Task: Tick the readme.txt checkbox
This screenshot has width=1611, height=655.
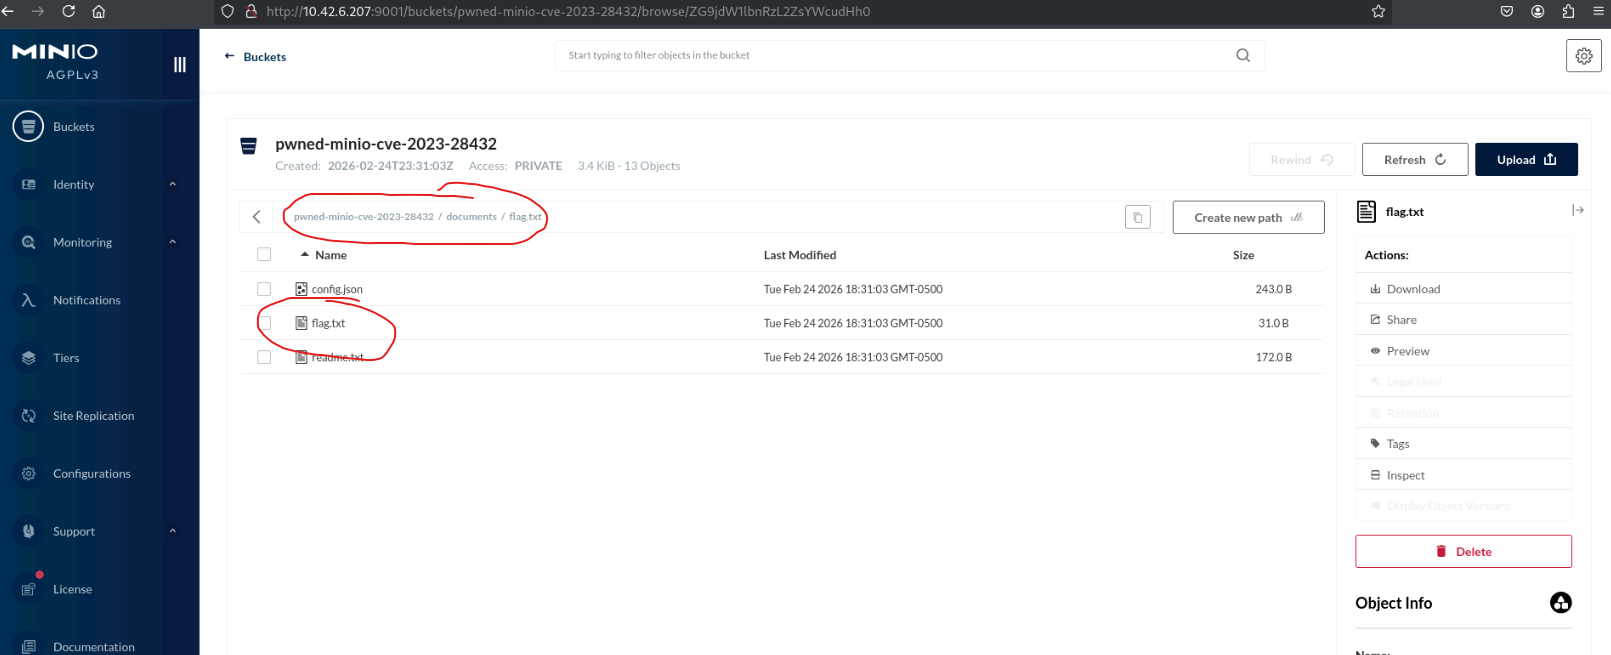Action: (264, 357)
